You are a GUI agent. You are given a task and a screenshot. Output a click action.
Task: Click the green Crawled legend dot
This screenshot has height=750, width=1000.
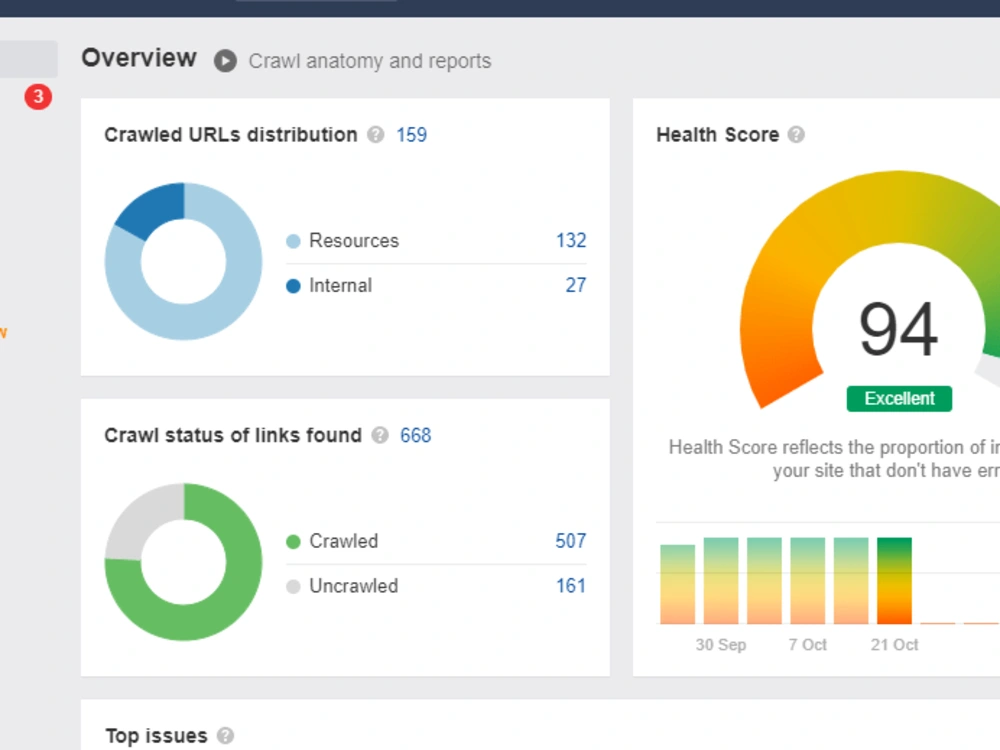(293, 541)
